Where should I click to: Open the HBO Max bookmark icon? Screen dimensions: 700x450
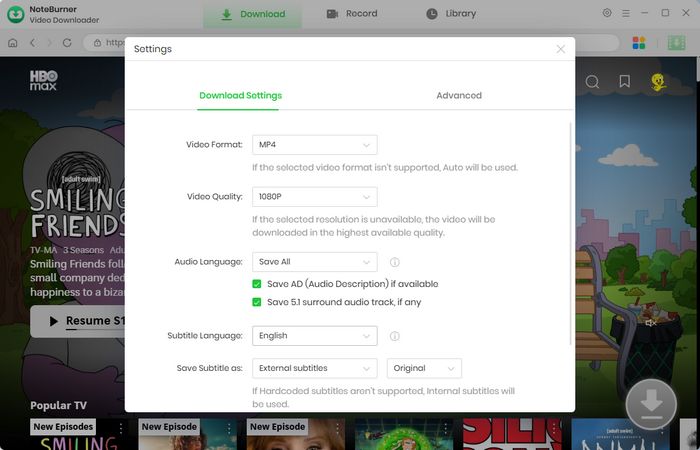pos(624,82)
